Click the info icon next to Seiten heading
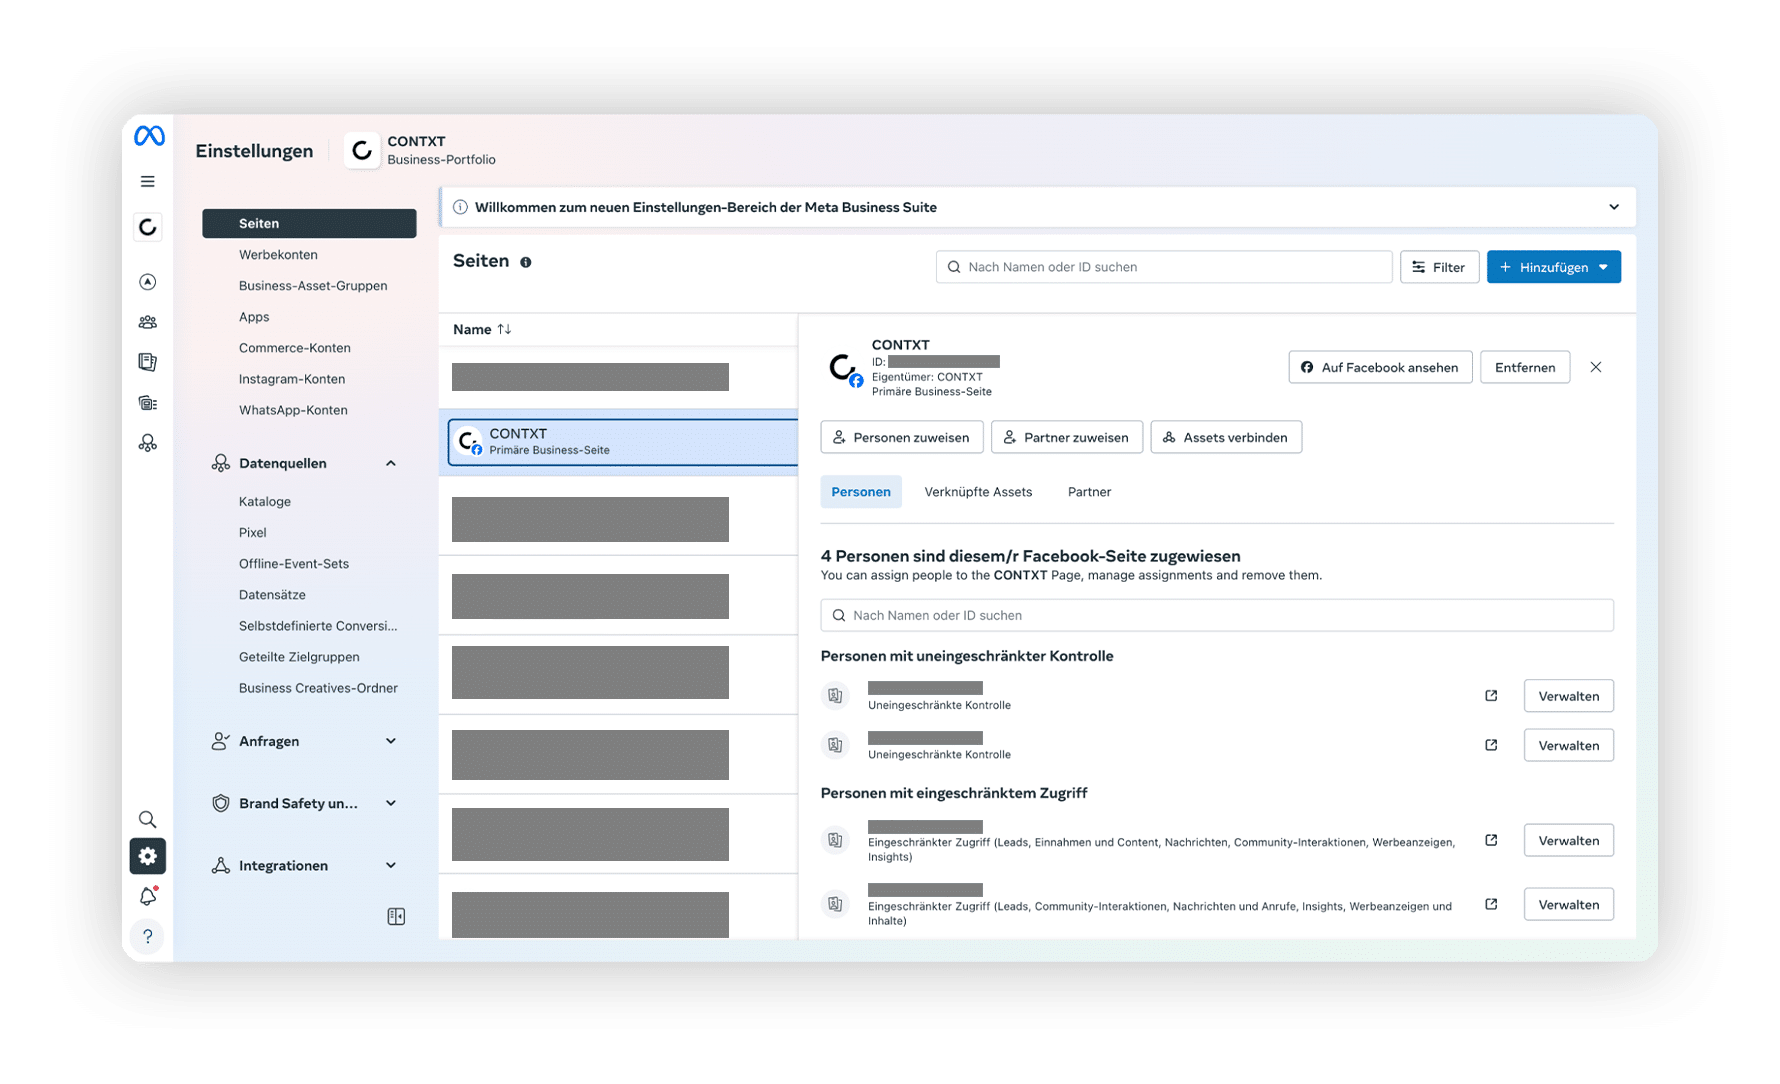Viewport: 1780px width, 1084px height. pyautogui.click(x=526, y=262)
